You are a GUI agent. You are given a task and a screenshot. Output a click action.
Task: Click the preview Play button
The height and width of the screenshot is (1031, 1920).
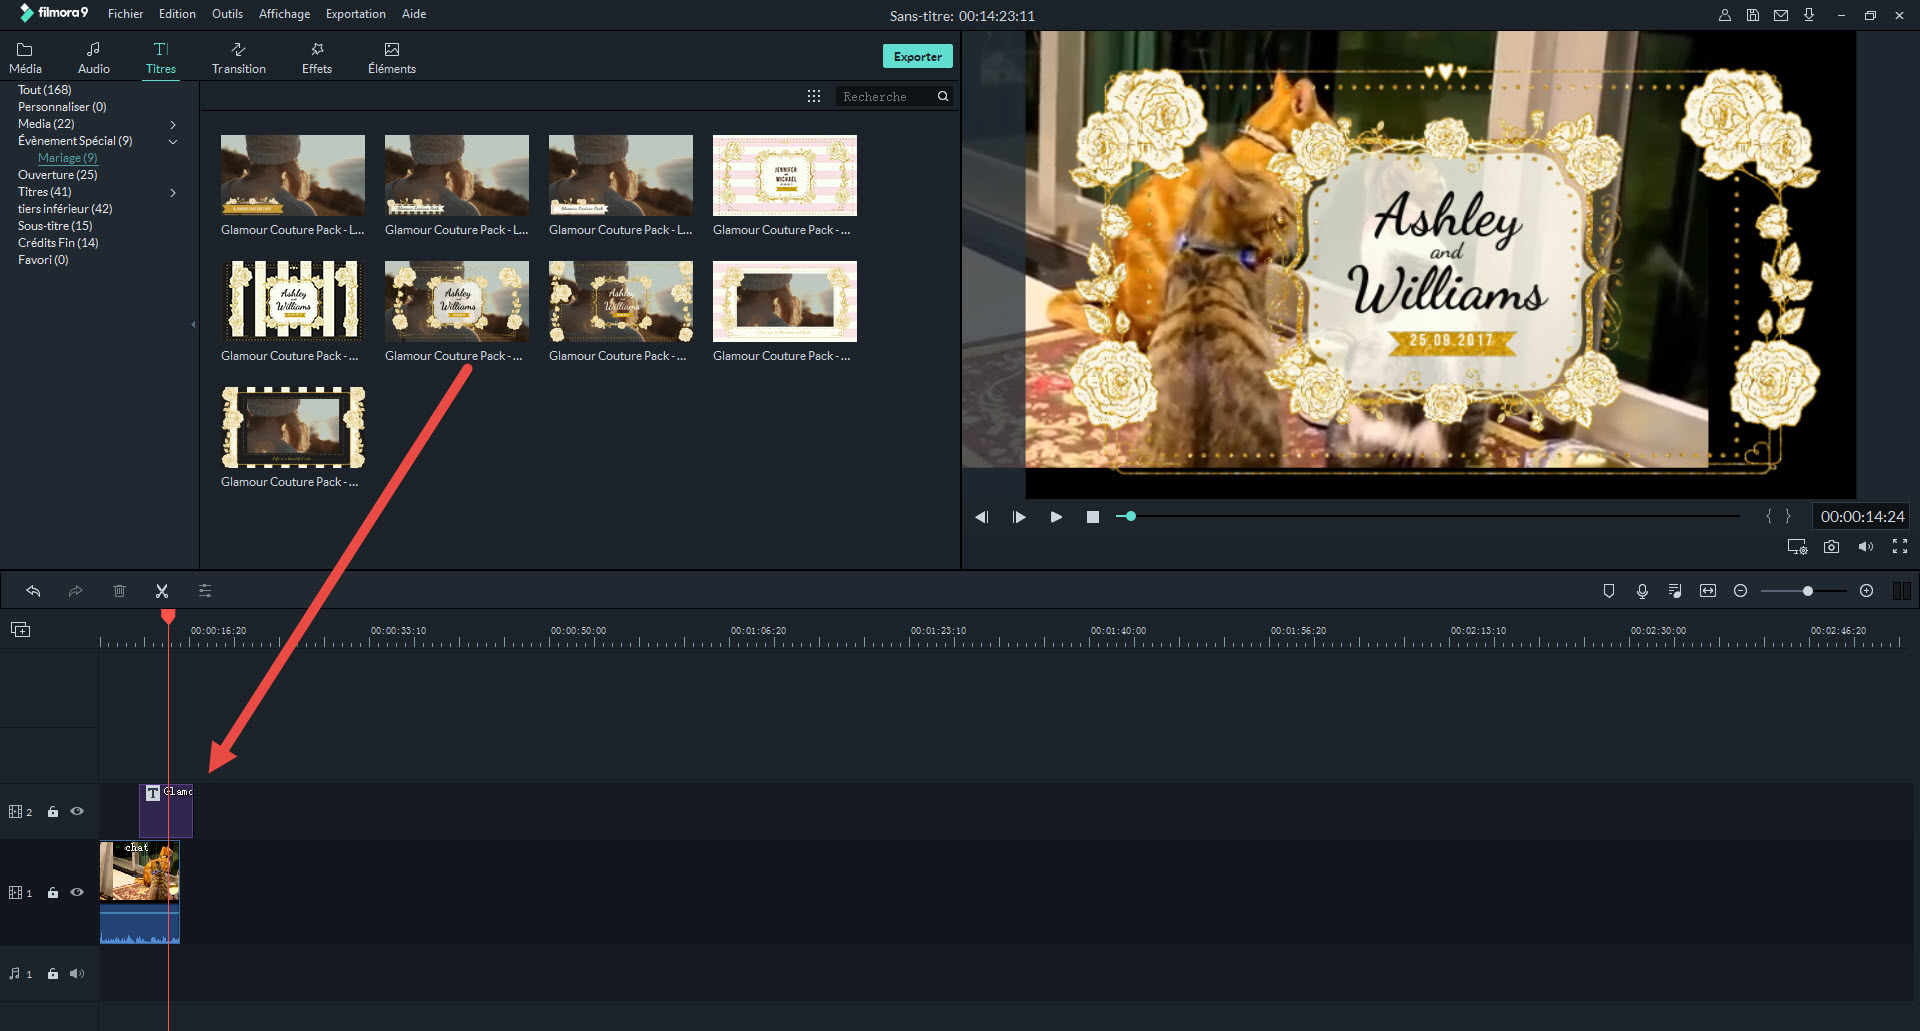(1056, 517)
